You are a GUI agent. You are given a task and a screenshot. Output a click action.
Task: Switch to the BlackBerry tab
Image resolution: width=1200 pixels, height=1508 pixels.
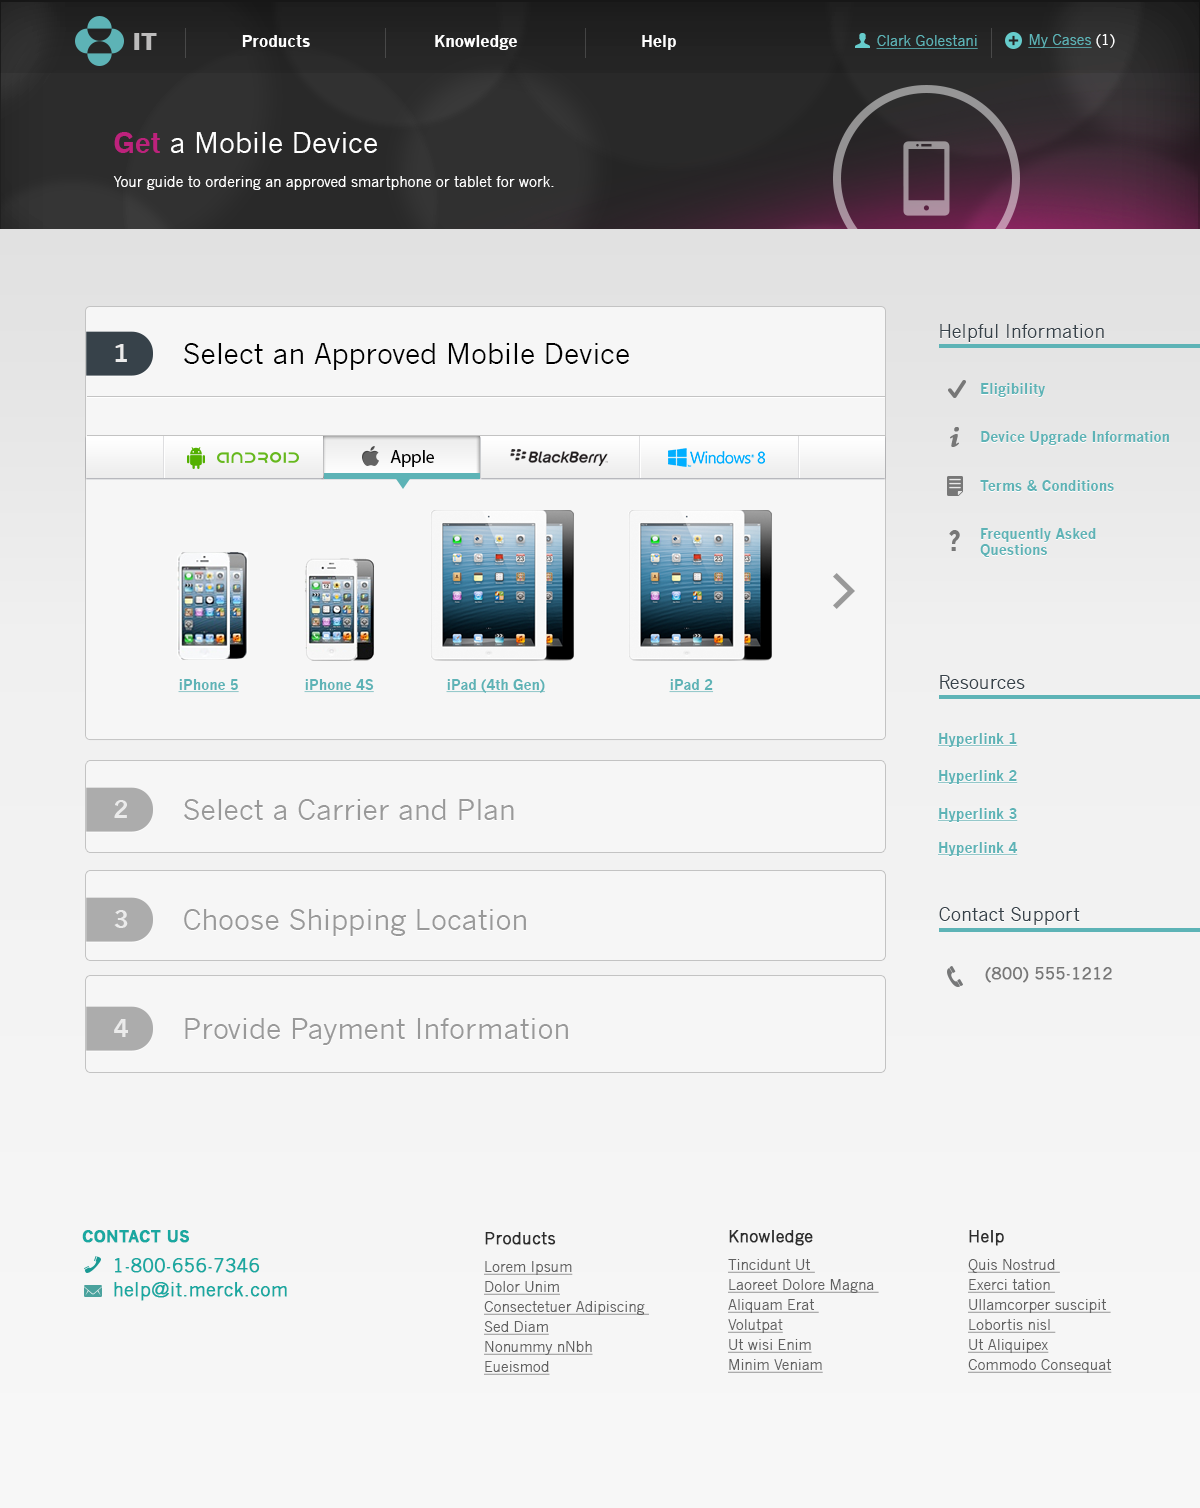click(560, 457)
